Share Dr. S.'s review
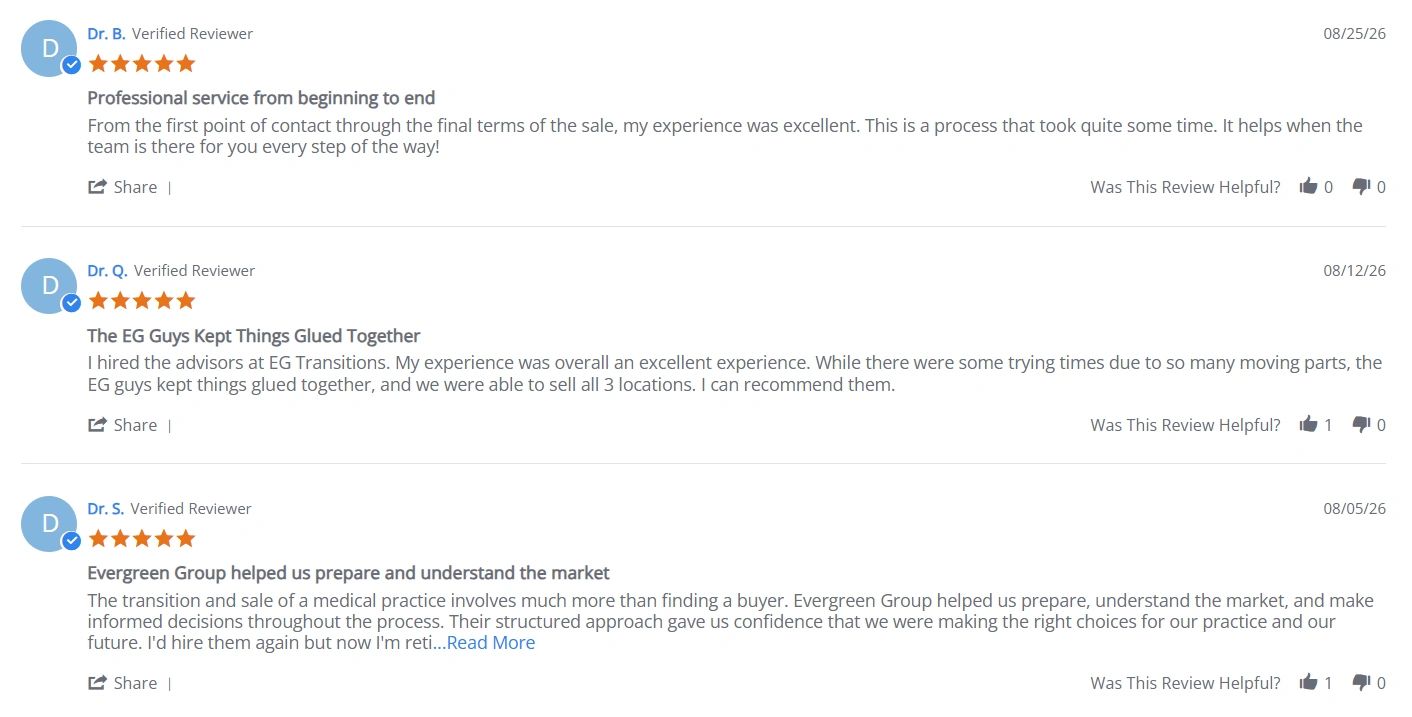This screenshot has height=717, width=1412. tap(123, 683)
